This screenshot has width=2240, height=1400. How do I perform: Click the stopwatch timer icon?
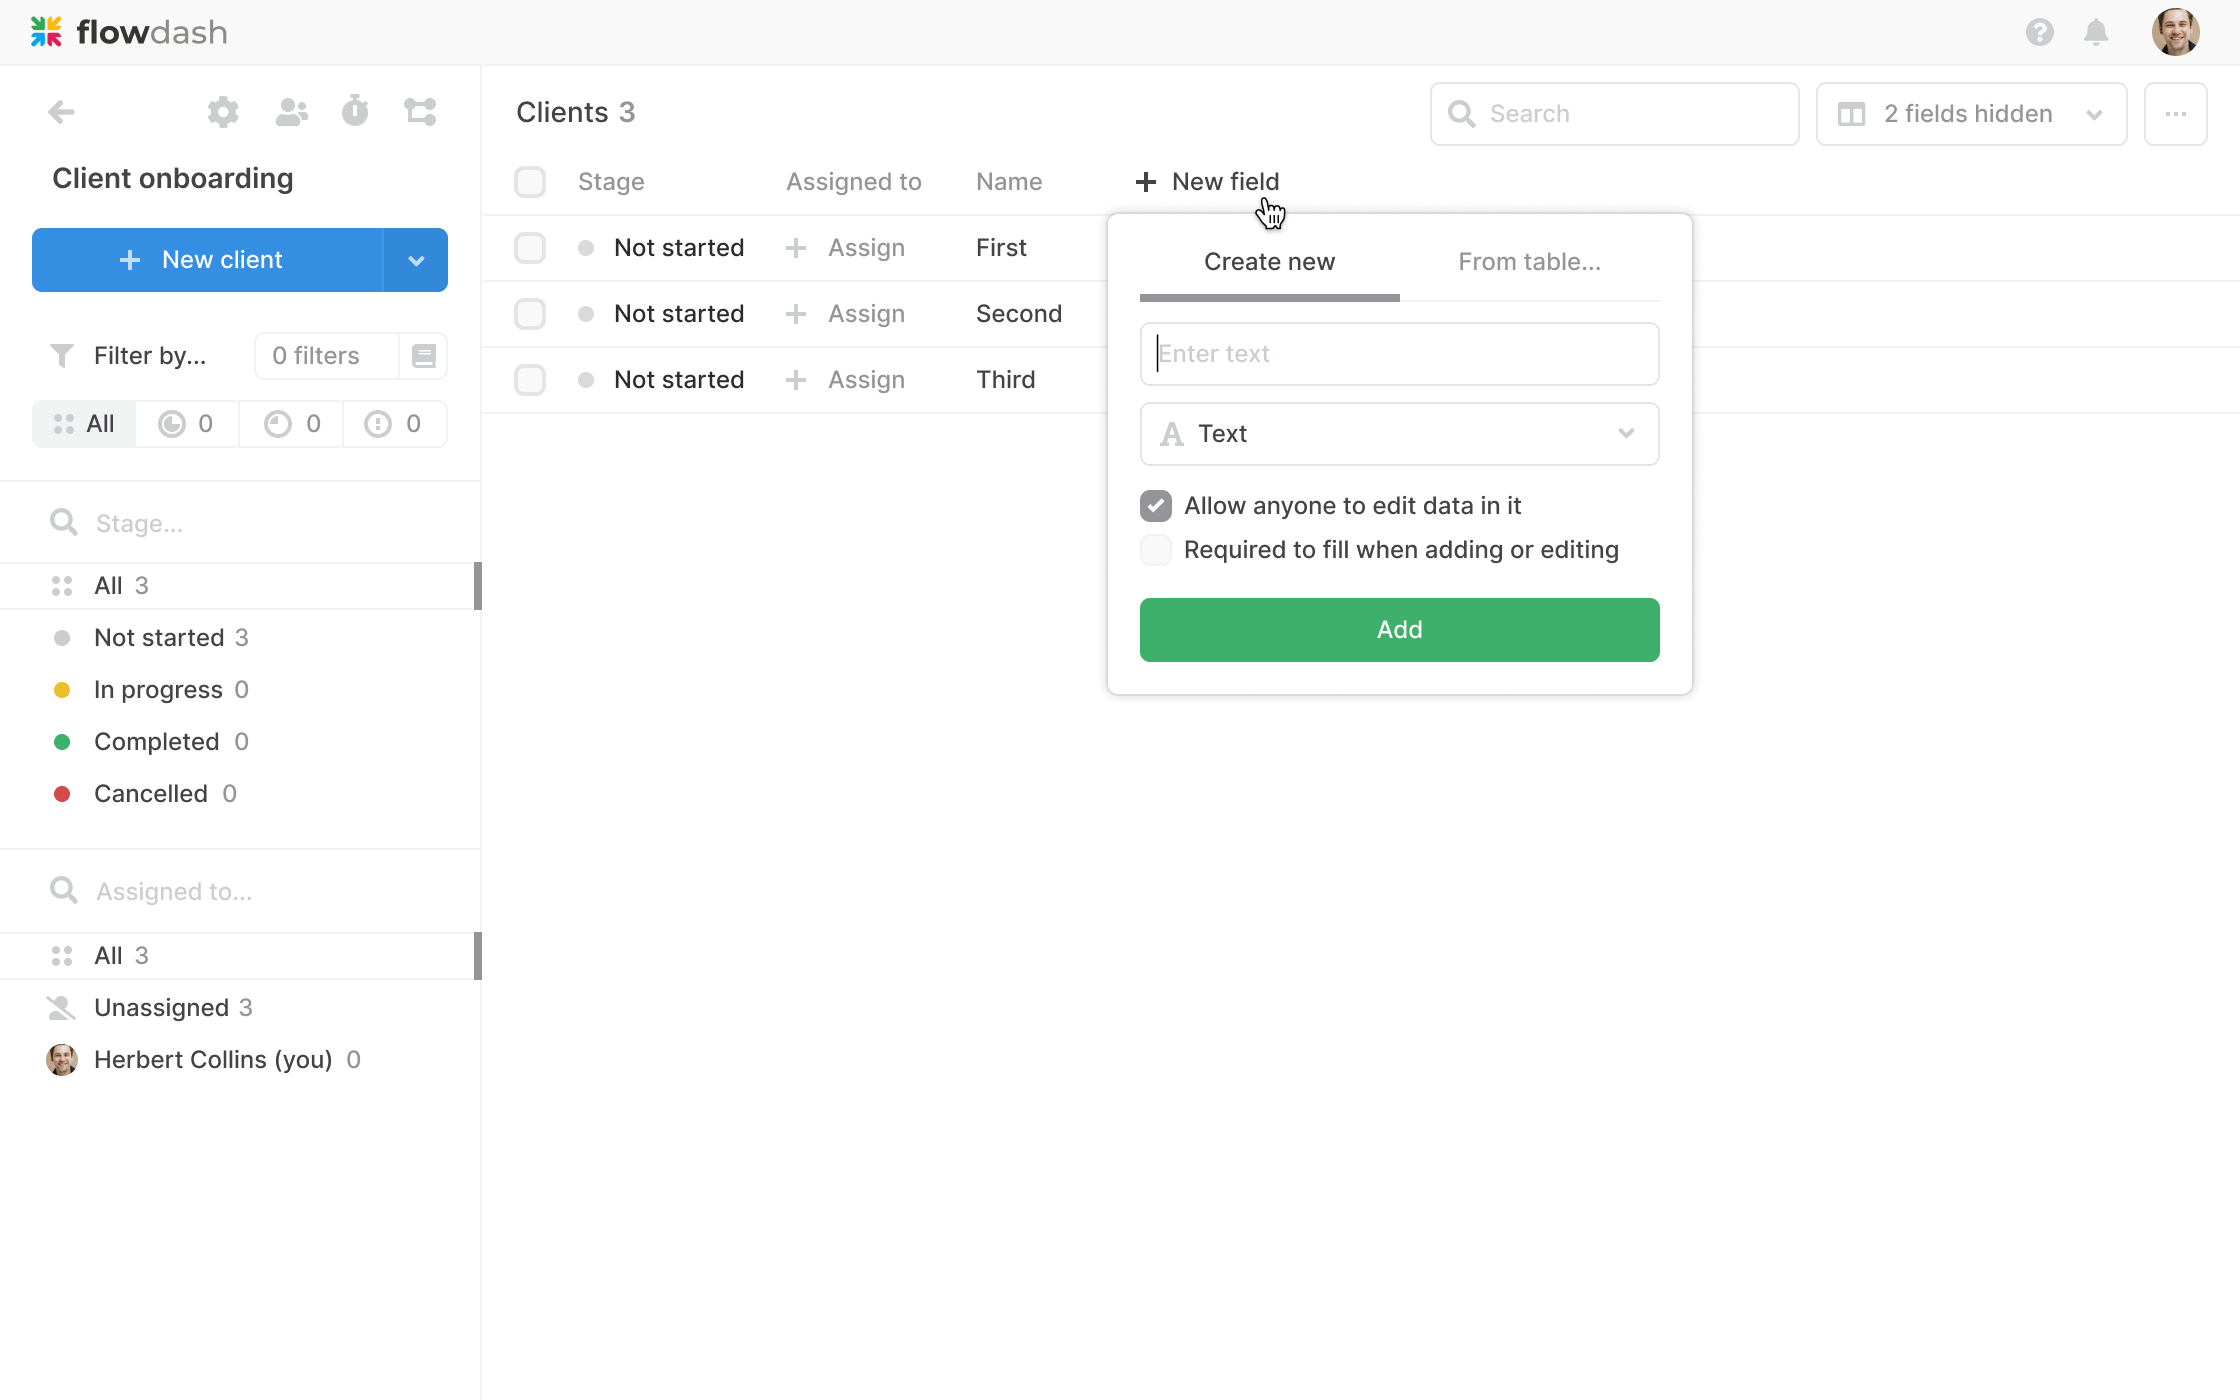(355, 111)
